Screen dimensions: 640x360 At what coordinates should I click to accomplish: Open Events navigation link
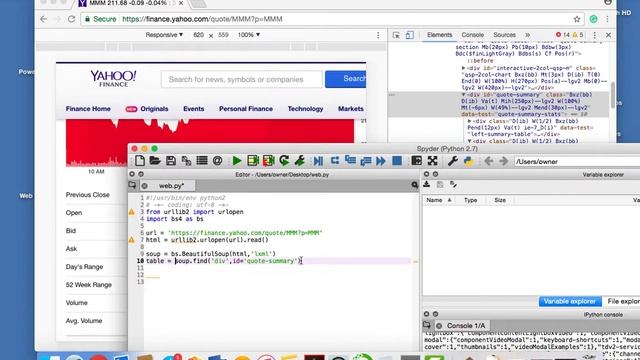tap(193, 109)
